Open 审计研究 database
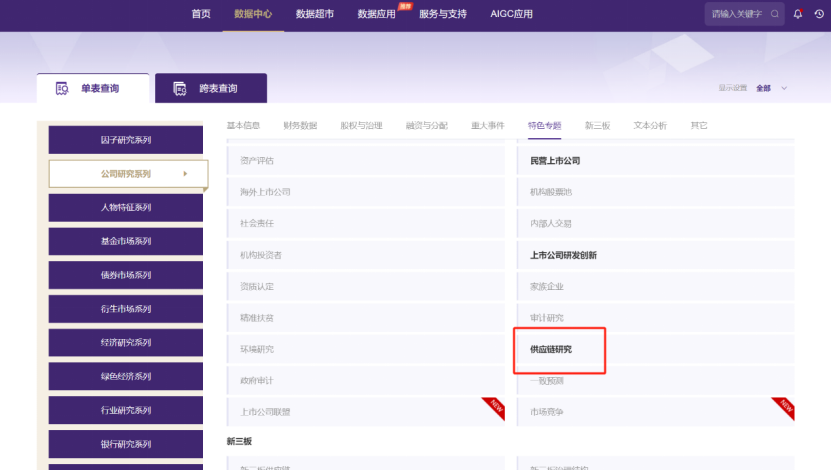This screenshot has width=831, height=470. (x=656, y=318)
